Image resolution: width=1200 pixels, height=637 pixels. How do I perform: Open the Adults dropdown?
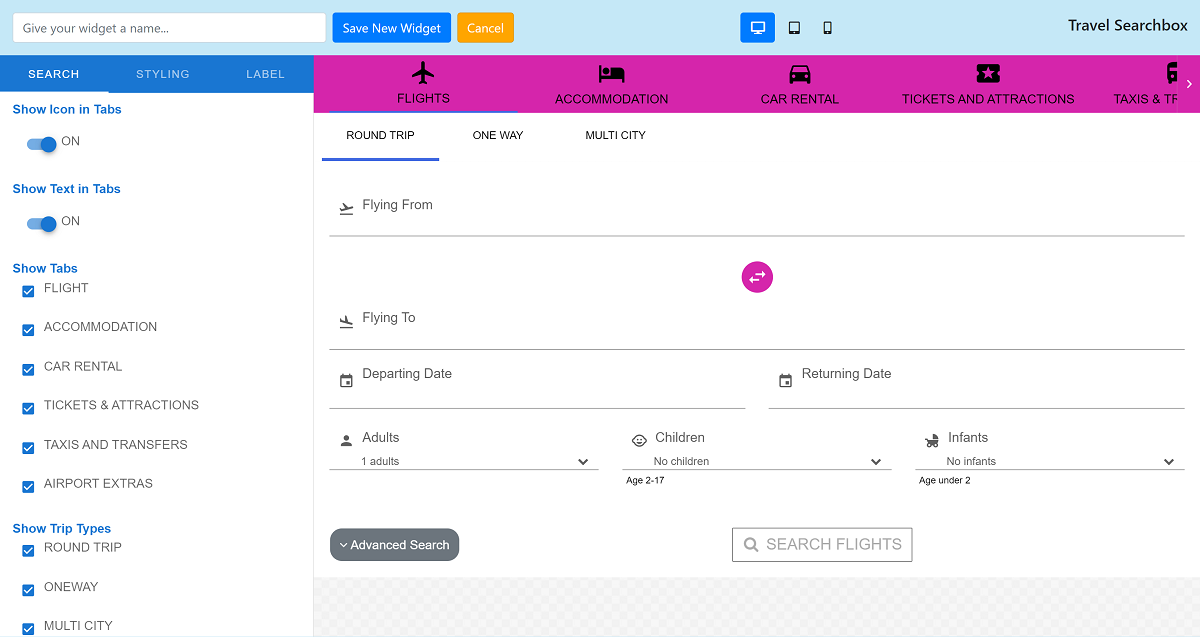[x=464, y=461]
